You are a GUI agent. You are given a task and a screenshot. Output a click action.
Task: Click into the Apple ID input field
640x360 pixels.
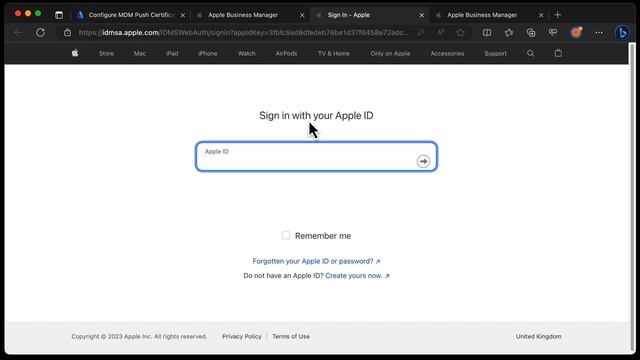click(316, 156)
